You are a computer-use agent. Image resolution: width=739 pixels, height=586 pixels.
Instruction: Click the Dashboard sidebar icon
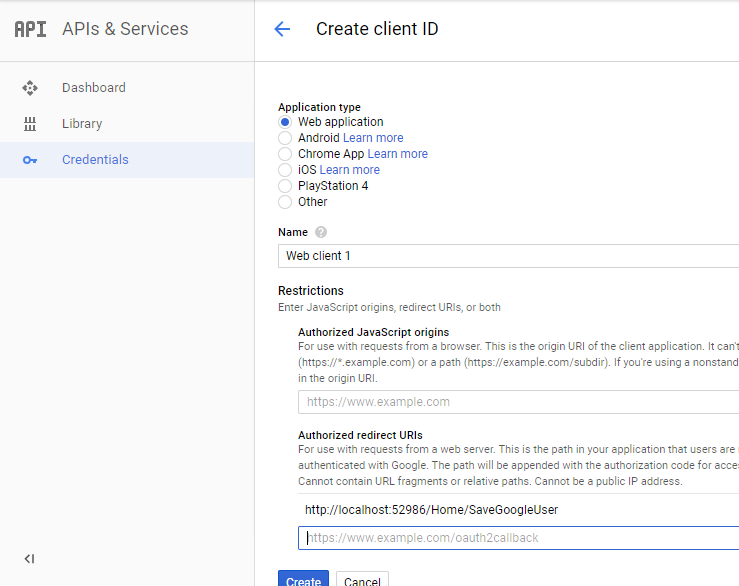coord(30,88)
